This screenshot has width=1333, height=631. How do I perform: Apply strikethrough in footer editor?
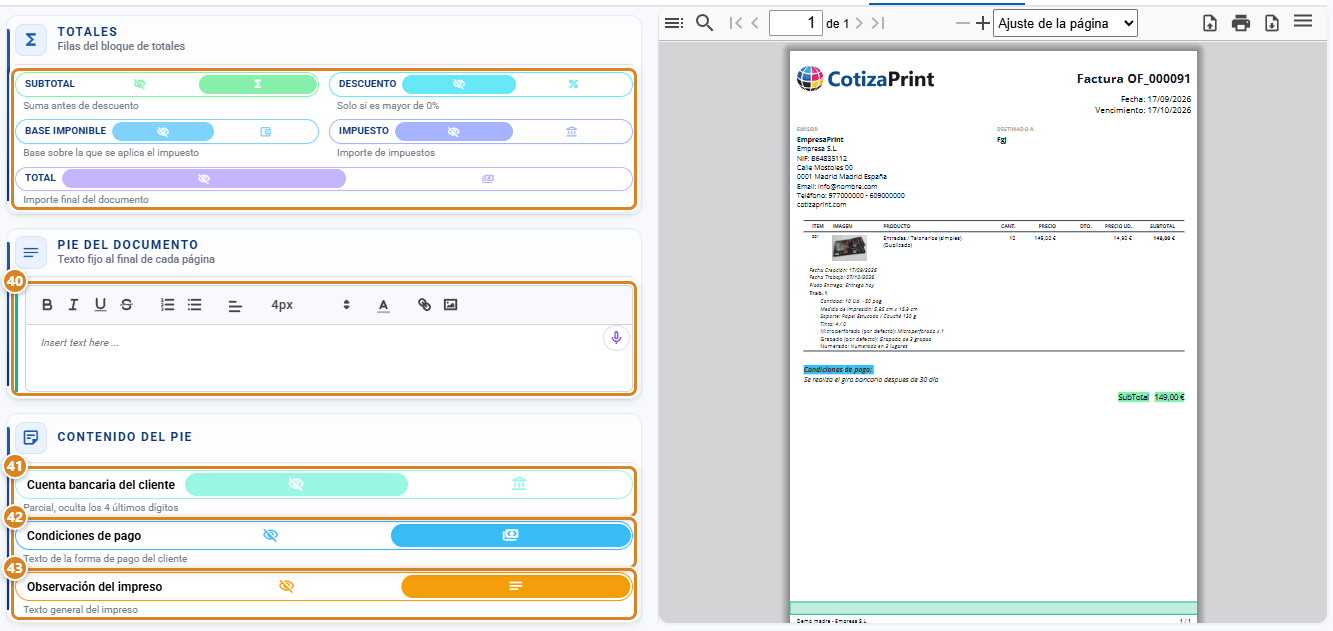(126, 305)
